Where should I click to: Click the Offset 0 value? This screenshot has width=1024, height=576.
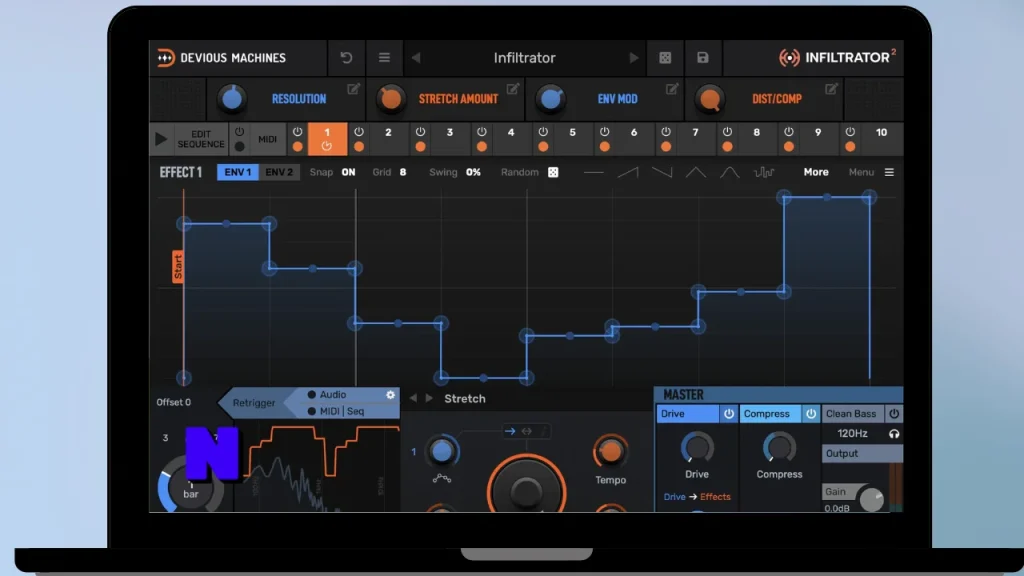pyautogui.click(x=174, y=402)
